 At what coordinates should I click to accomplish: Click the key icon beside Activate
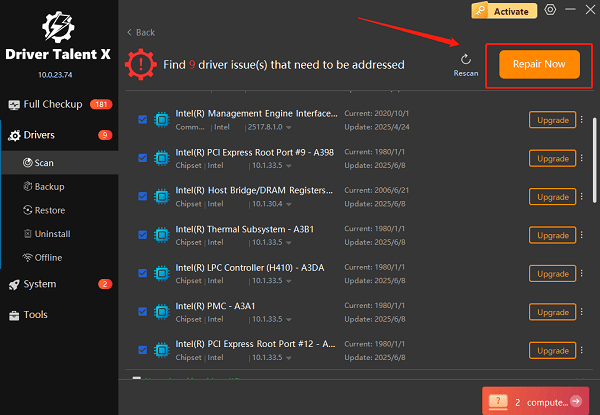pyautogui.click(x=480, y=10)
